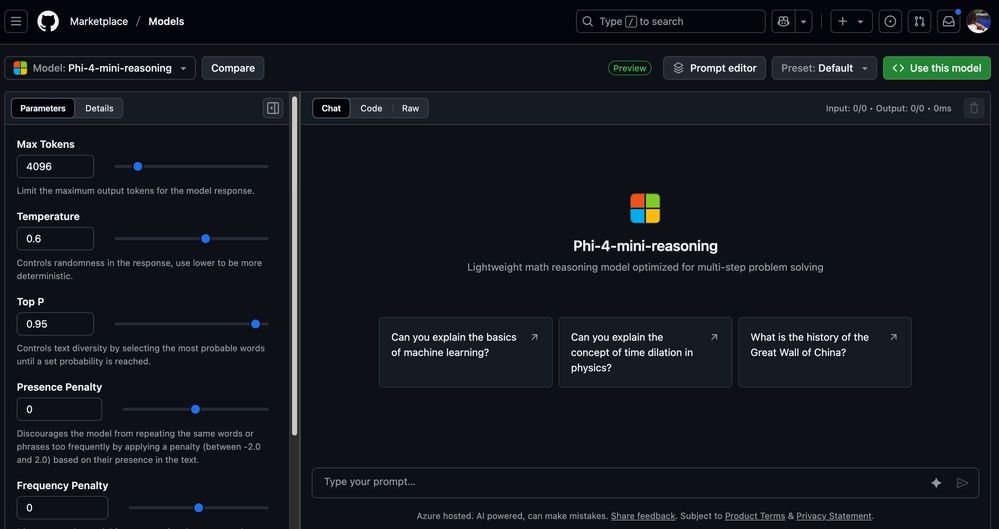Screen dimensions: 999x529
Task: Click Microsoft logo in model selector
Action: 20,68
